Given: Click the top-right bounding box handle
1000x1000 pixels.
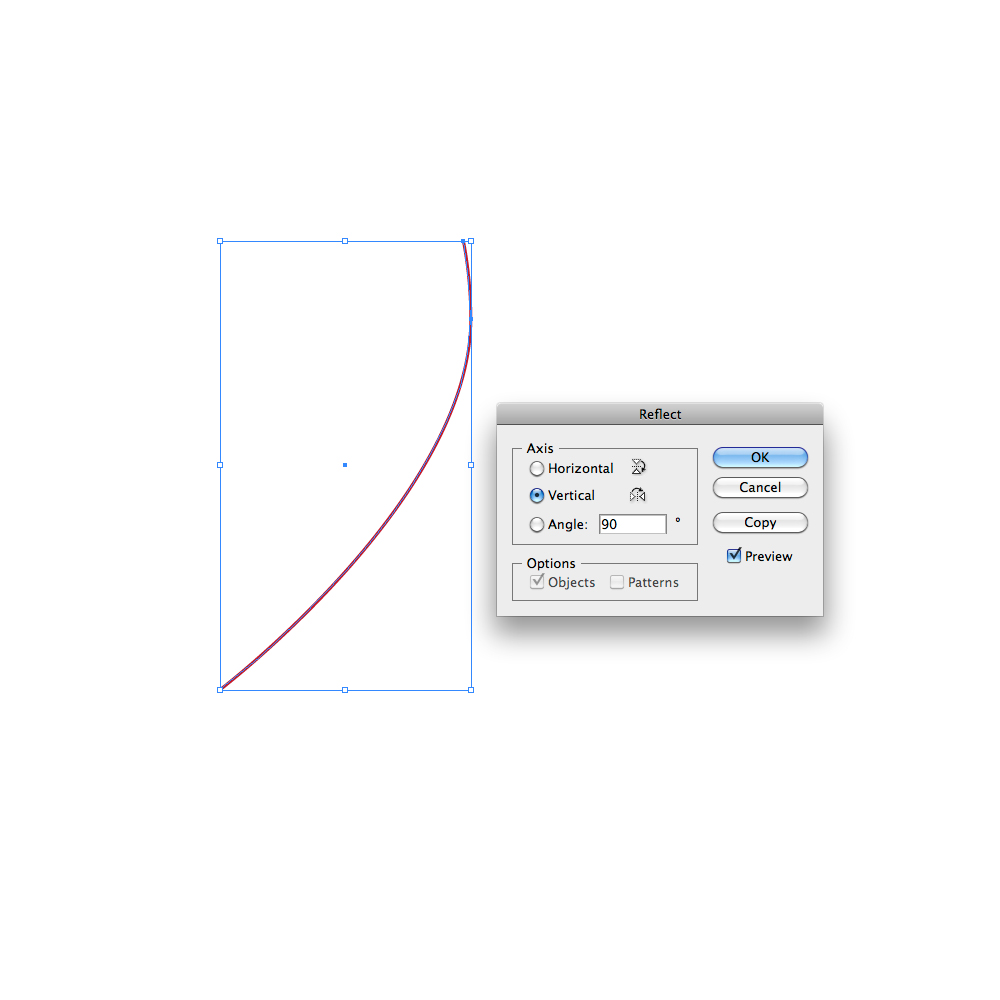Looking at the screenshot, I should [x=471, y=241].
